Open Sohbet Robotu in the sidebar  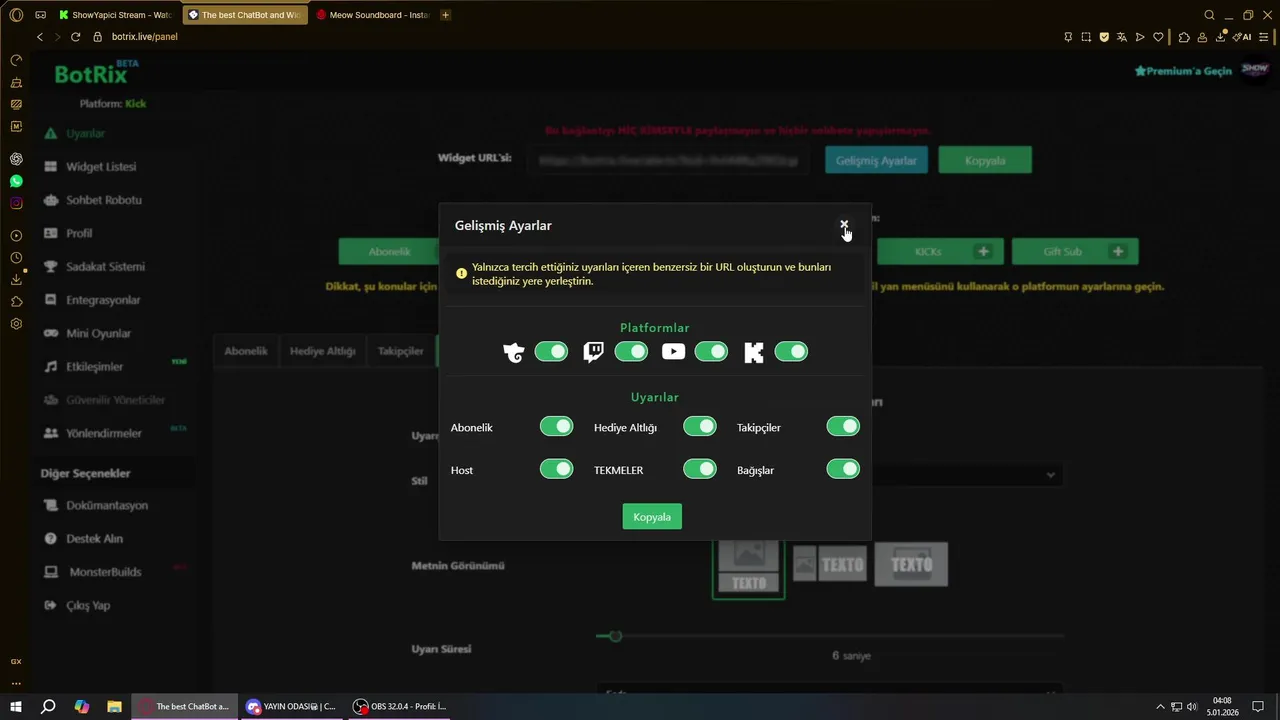(x=103, y=200)
